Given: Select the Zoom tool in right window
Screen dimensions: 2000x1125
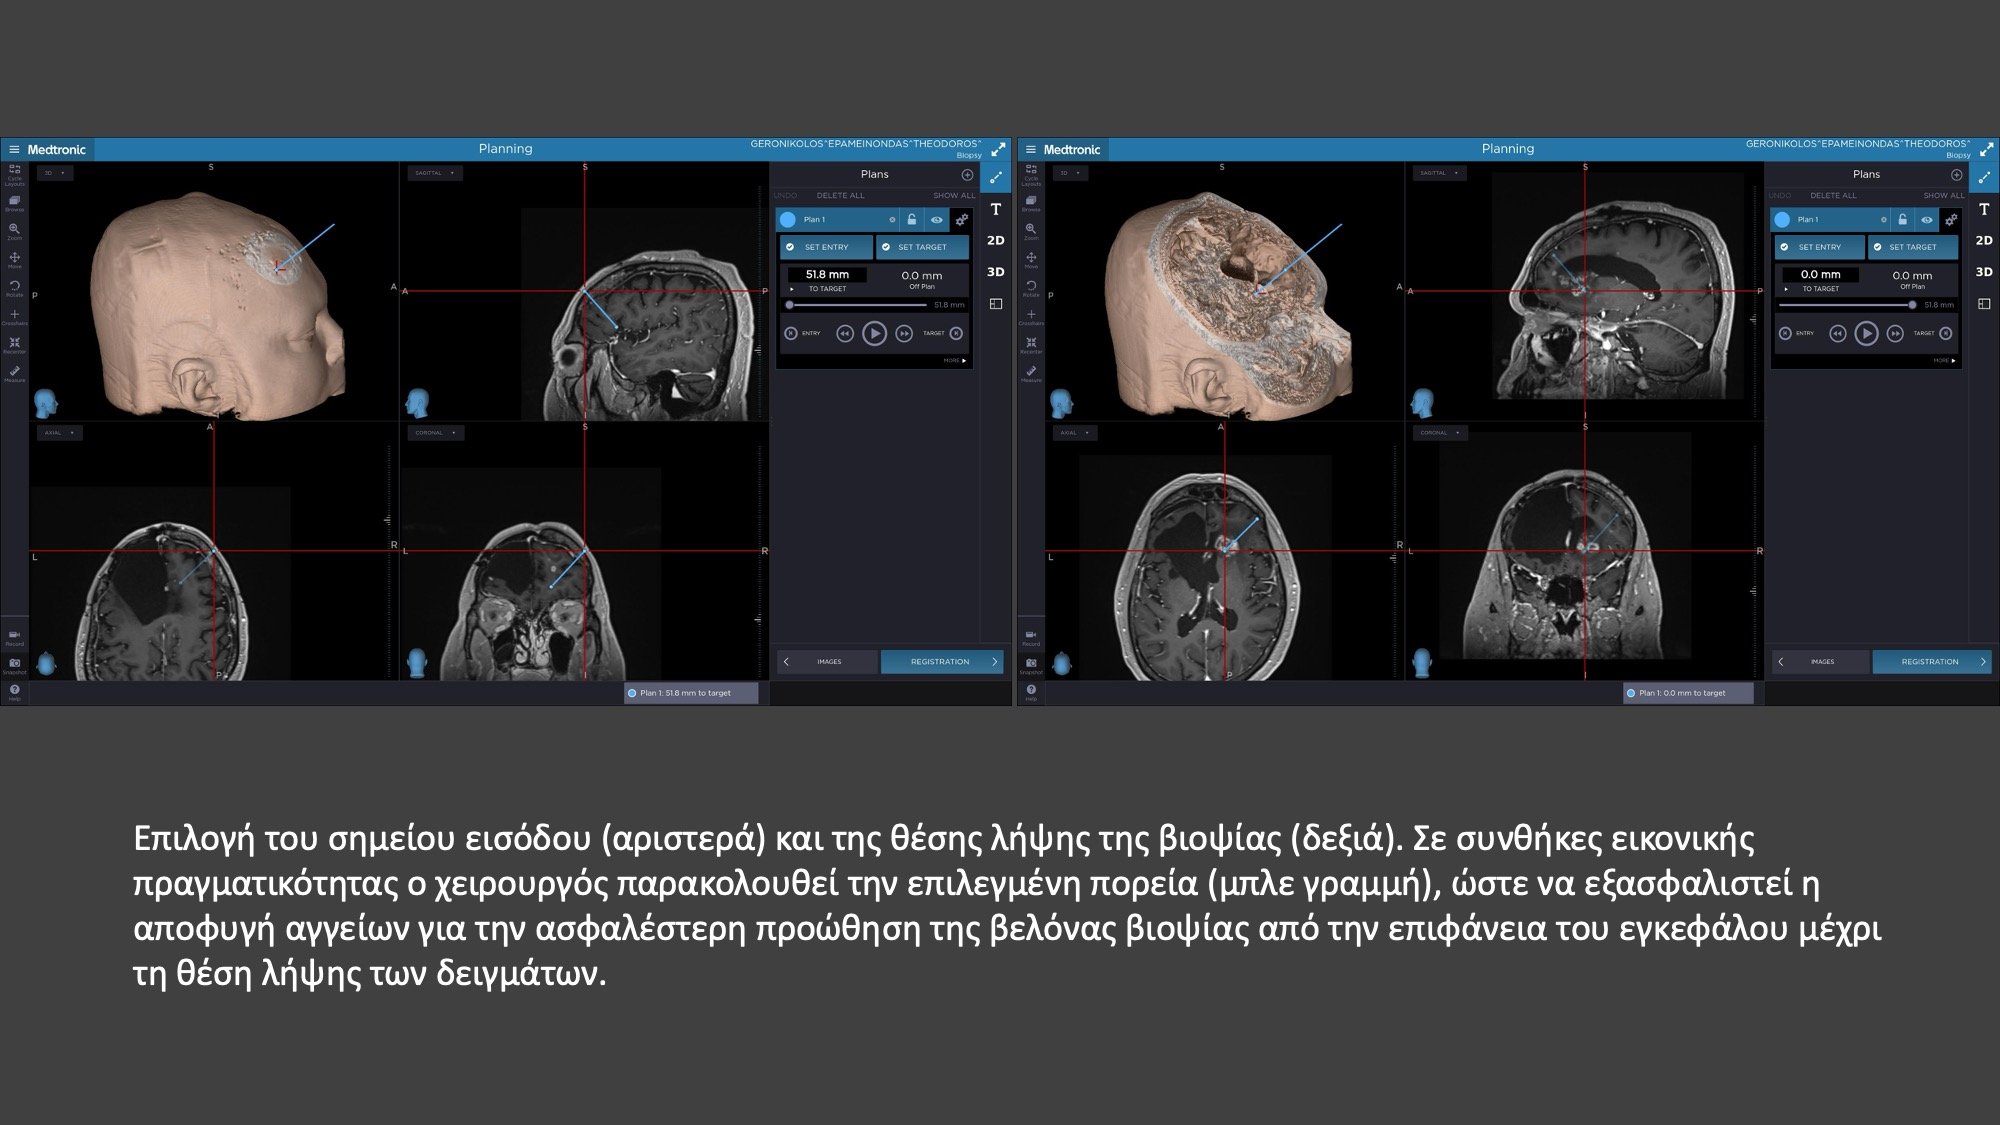Looking at the screenshot, I should click(x=1030, y=231).
